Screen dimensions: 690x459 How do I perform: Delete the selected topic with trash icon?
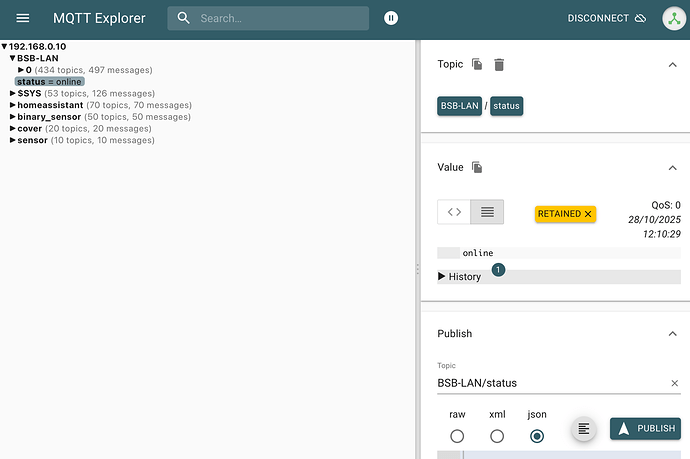[x=499, y=64]
